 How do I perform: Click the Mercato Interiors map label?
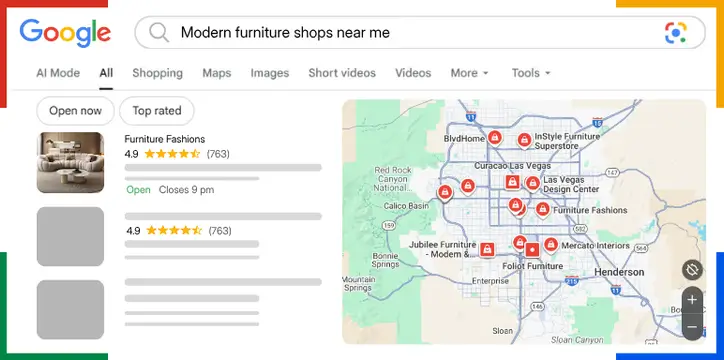tap(595, 246)
